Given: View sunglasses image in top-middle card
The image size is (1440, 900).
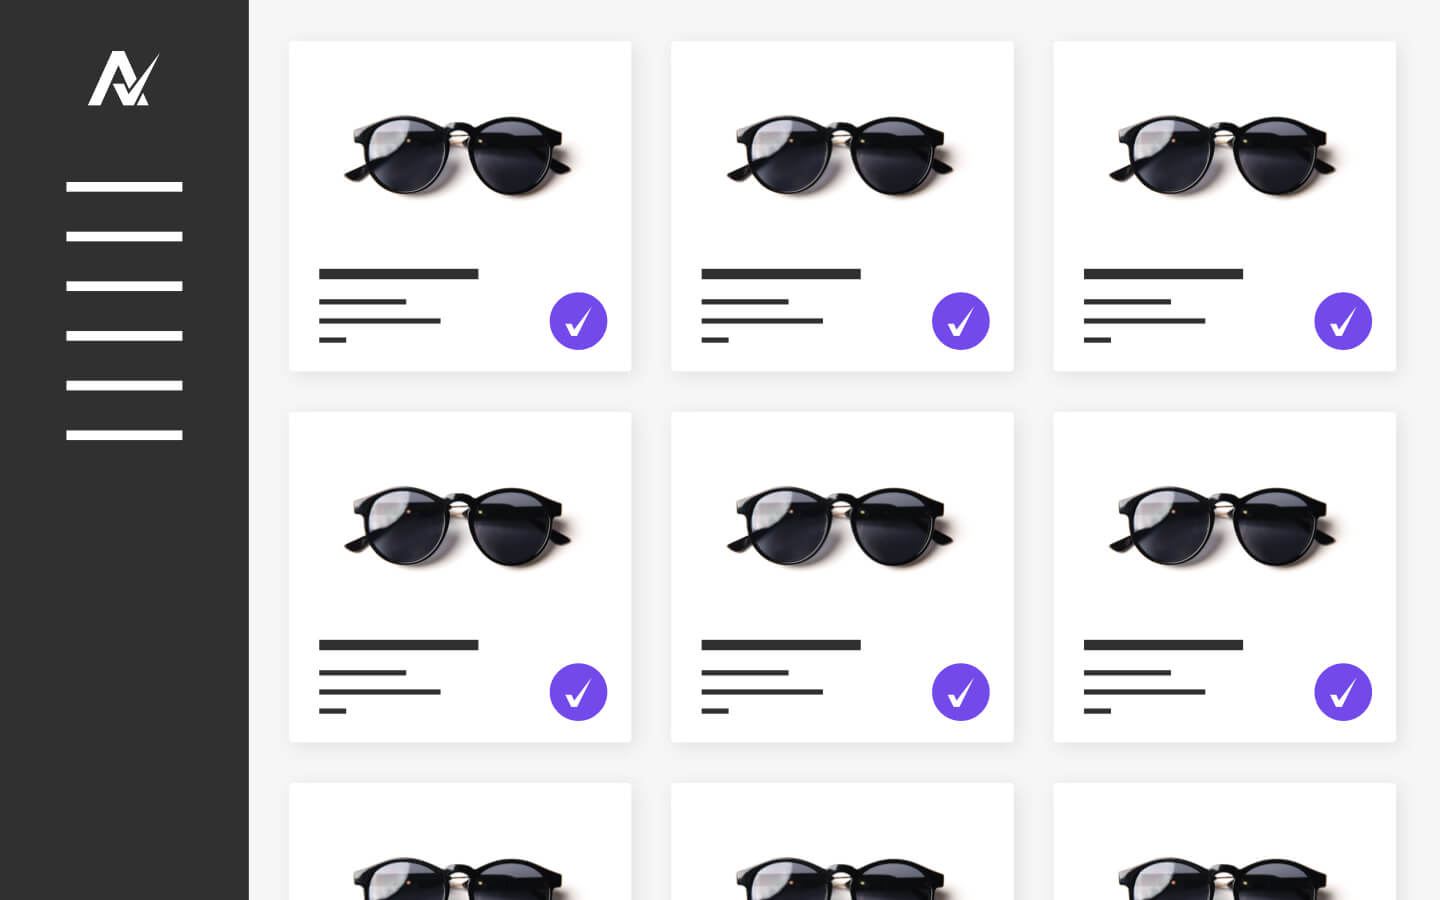Looking at the screenshot, I should [840, 155].
